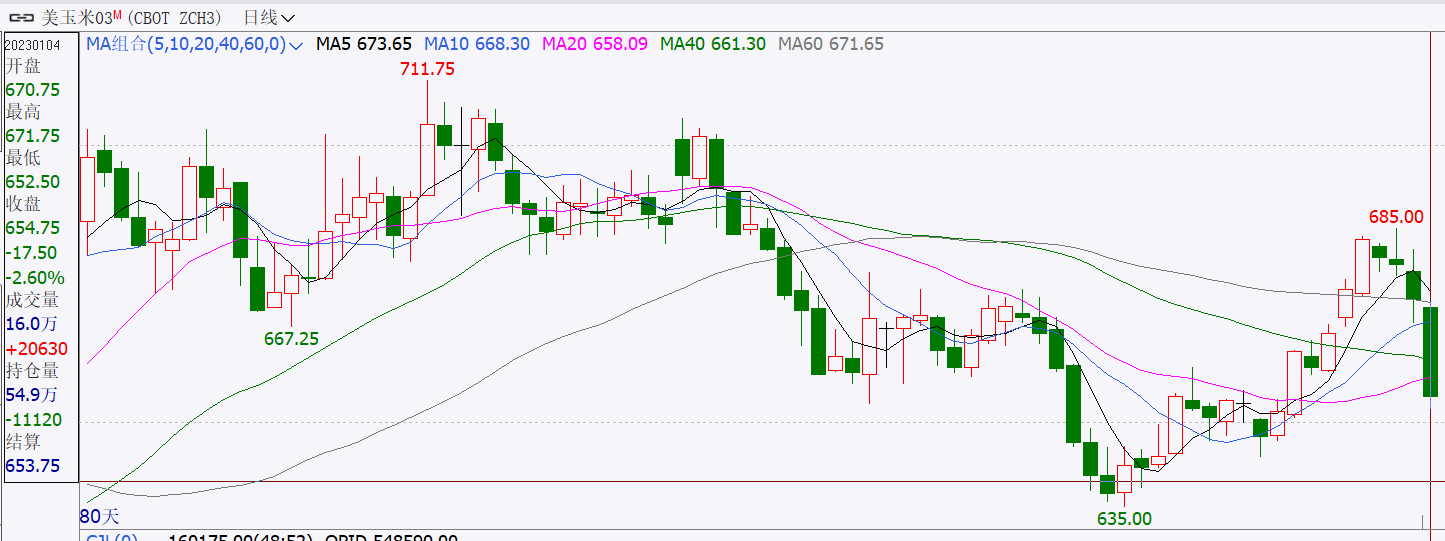The image size is (1445, 541).
Task: Click the open price value 670.75
Action: [33, 89]
